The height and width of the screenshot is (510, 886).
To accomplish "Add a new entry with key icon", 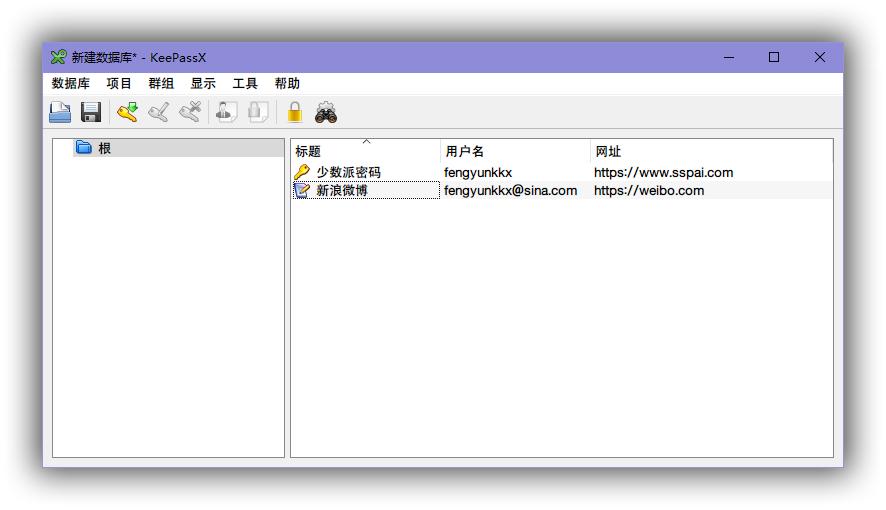I will click(128, 112).
